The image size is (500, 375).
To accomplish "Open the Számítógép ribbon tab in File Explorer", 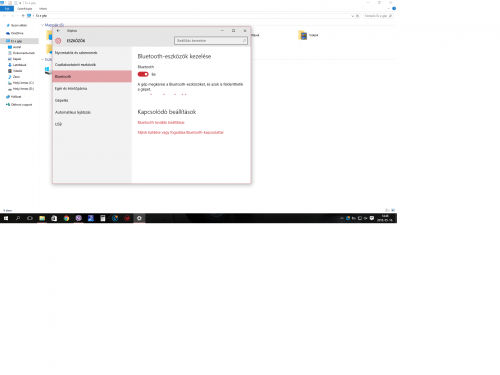I will click(x=25, y=9).
